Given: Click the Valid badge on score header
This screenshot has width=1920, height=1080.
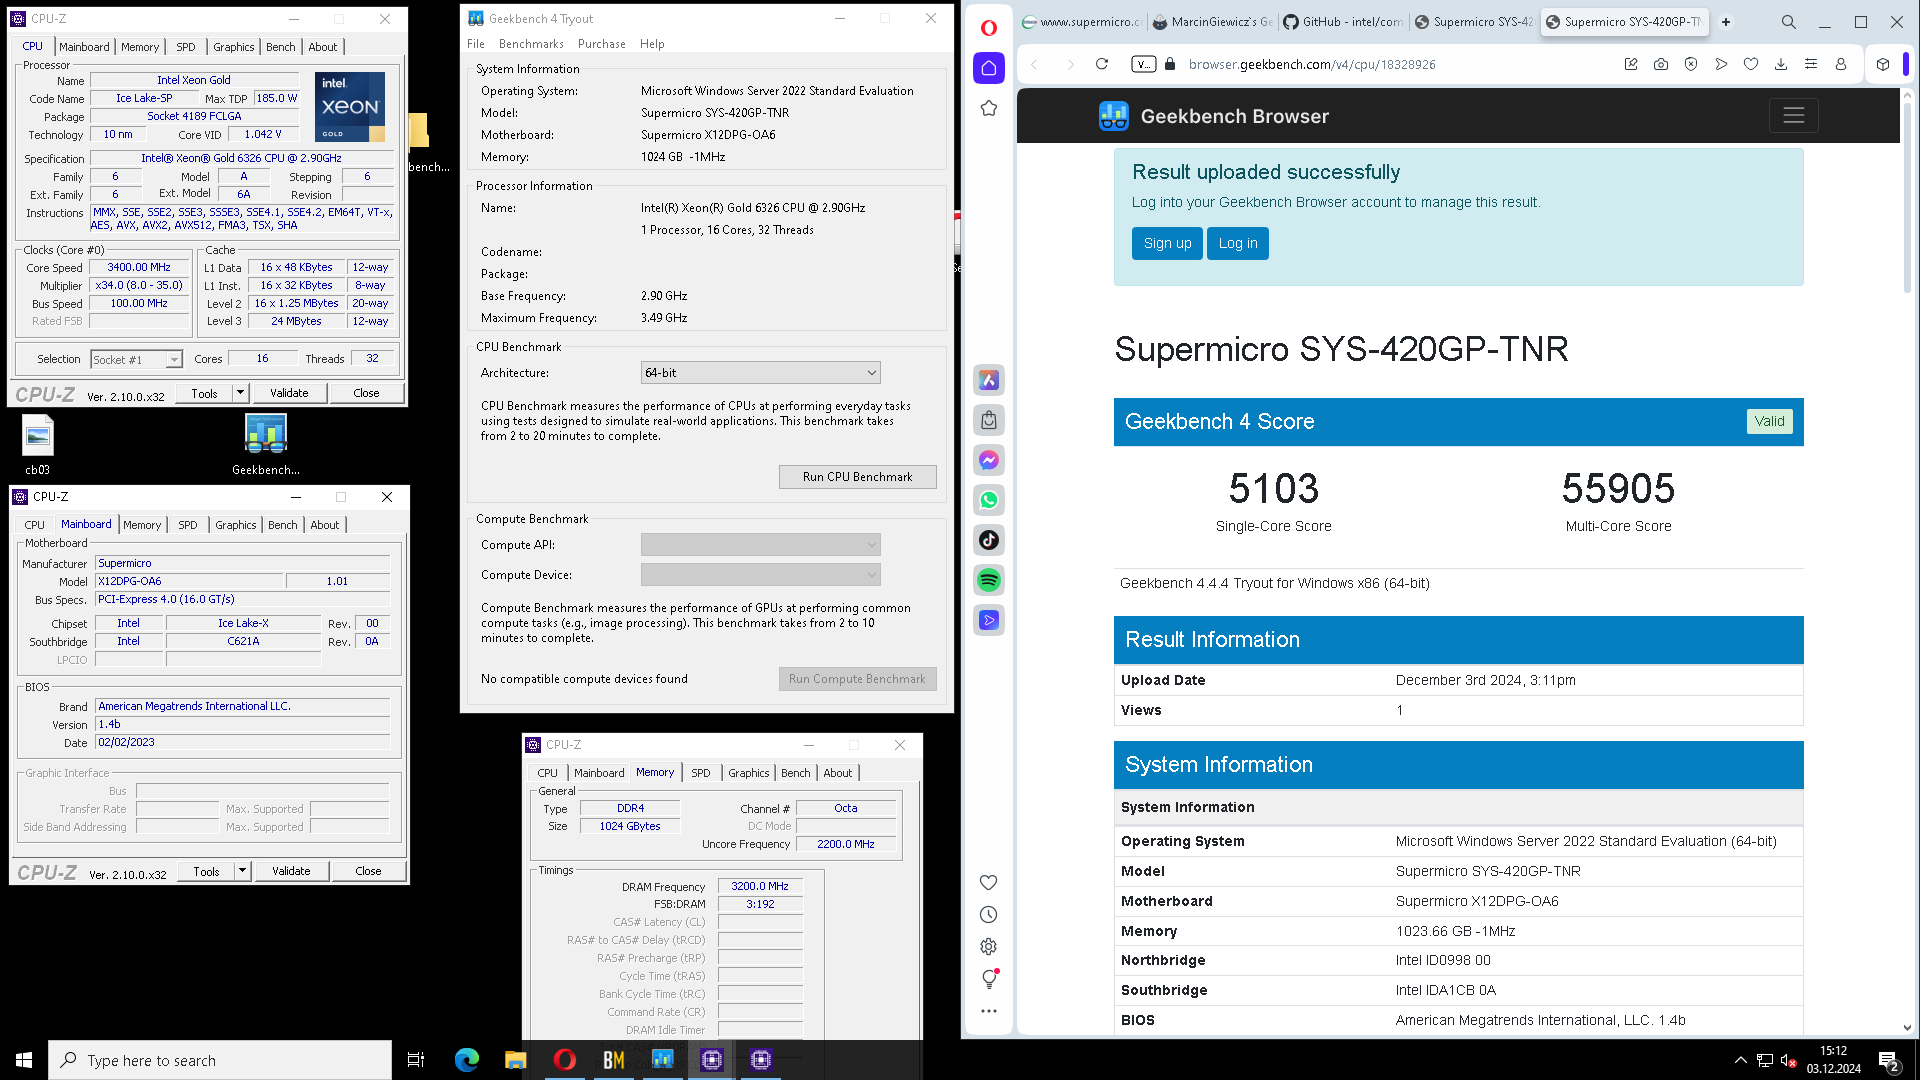Looking at the screenshot, I should [x=1769, y=421].
